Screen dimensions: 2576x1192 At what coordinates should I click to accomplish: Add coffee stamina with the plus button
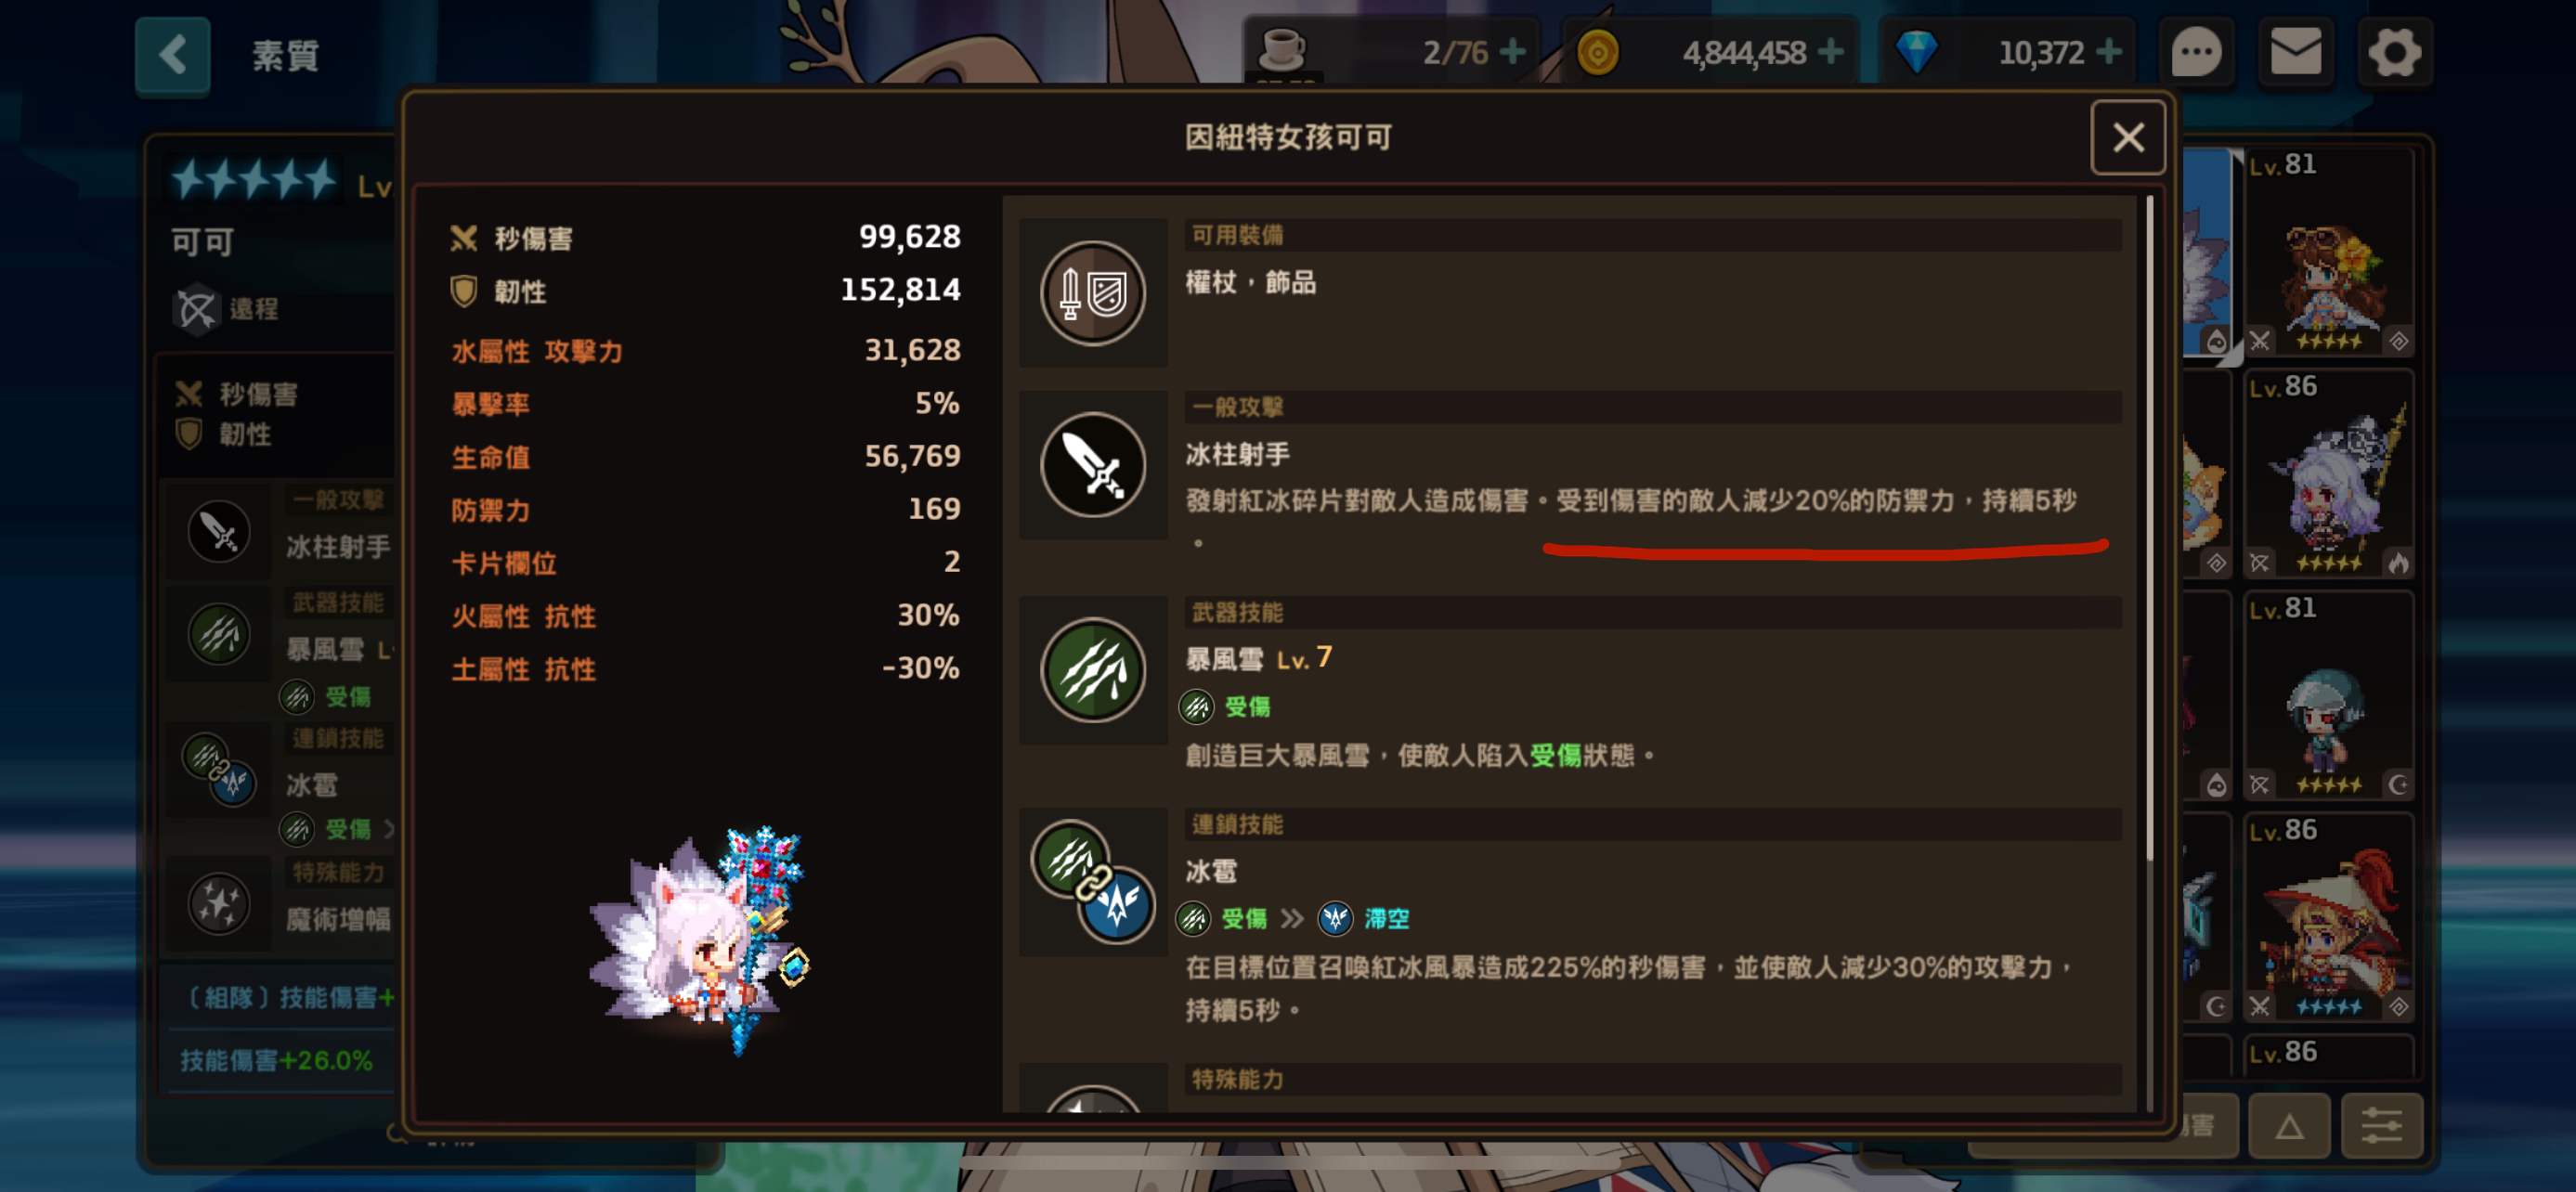pos(1513,51)
